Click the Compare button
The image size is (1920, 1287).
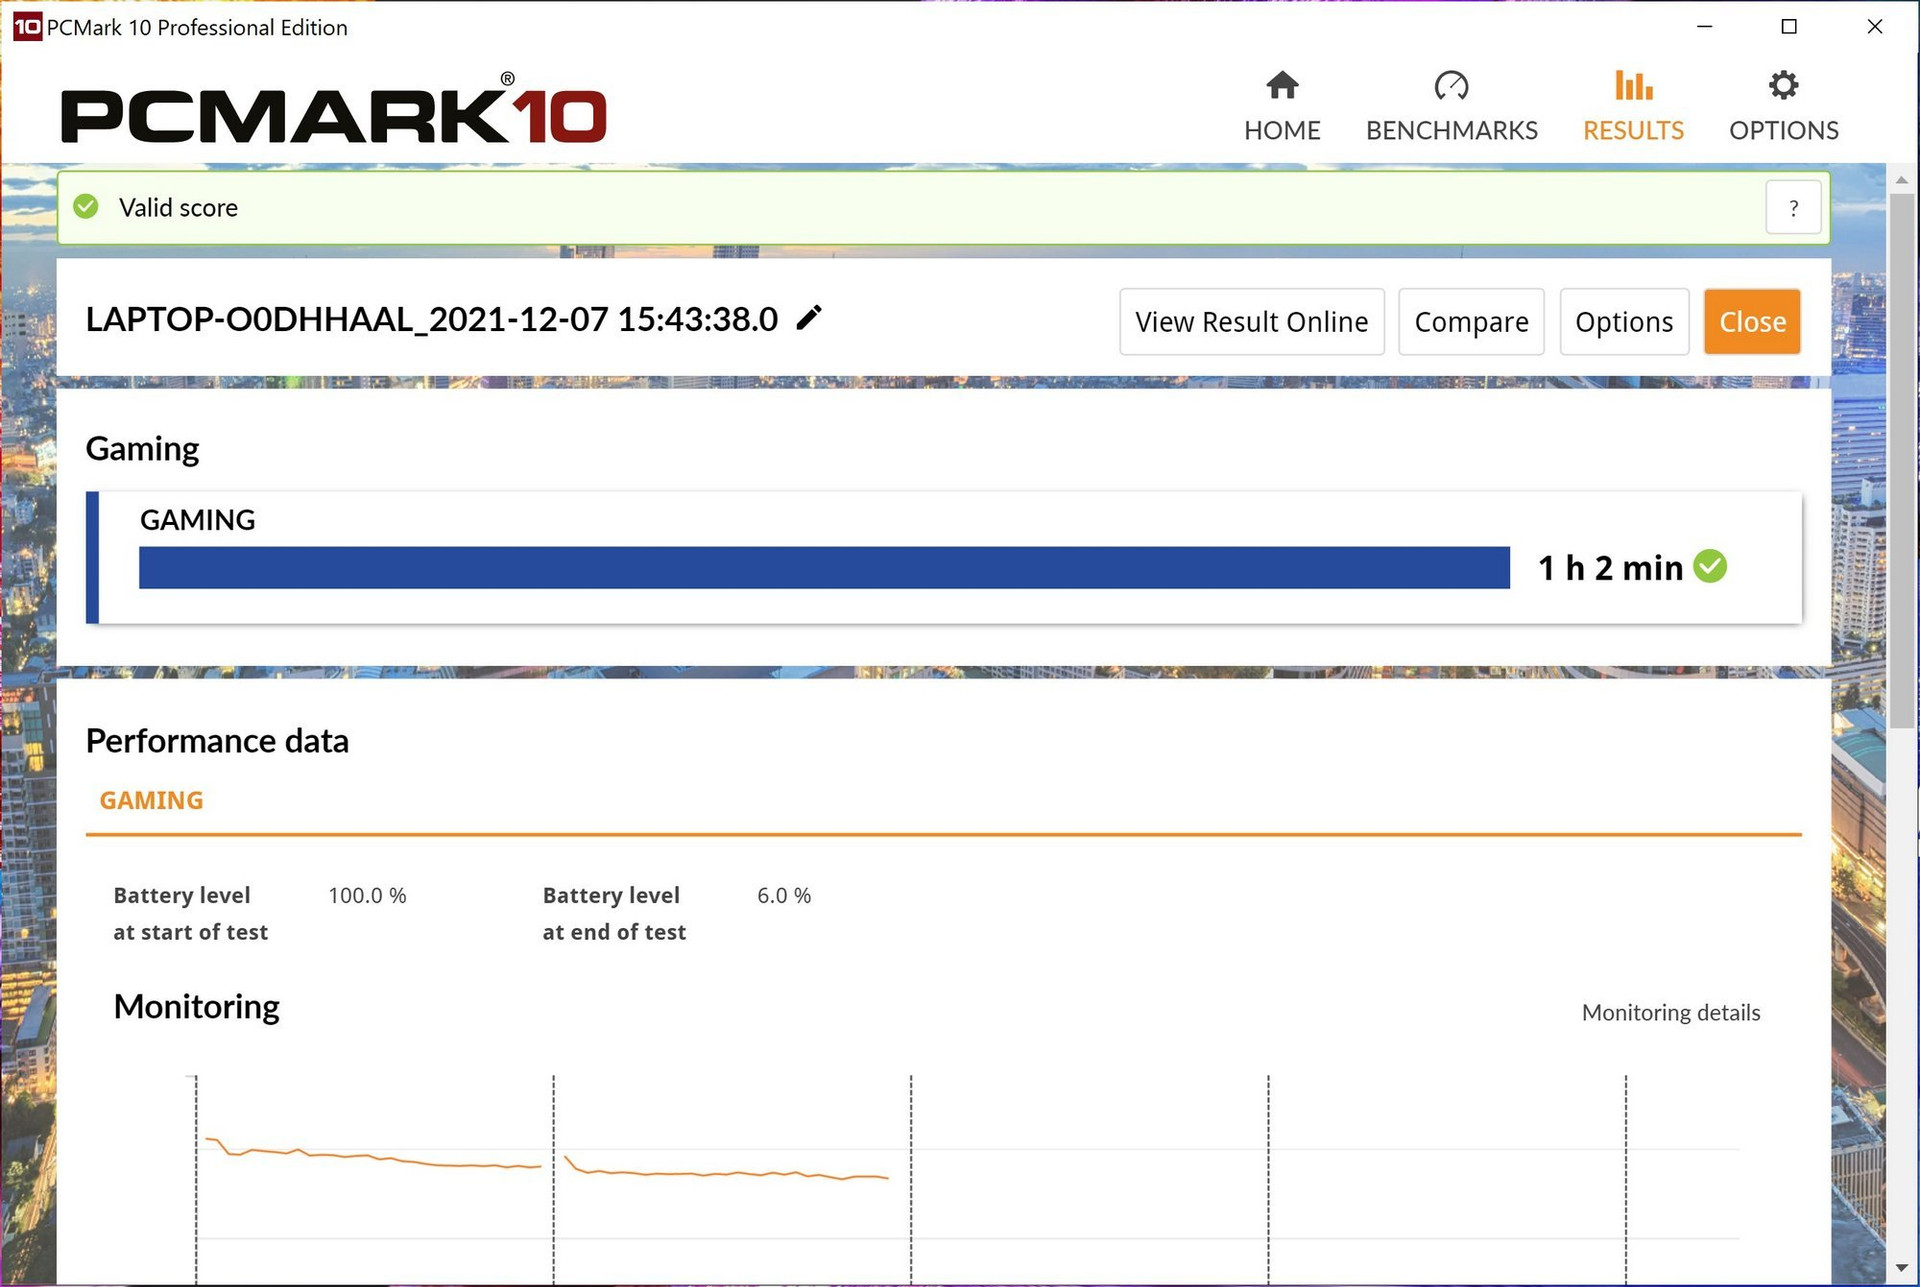tap(1471, 322)
